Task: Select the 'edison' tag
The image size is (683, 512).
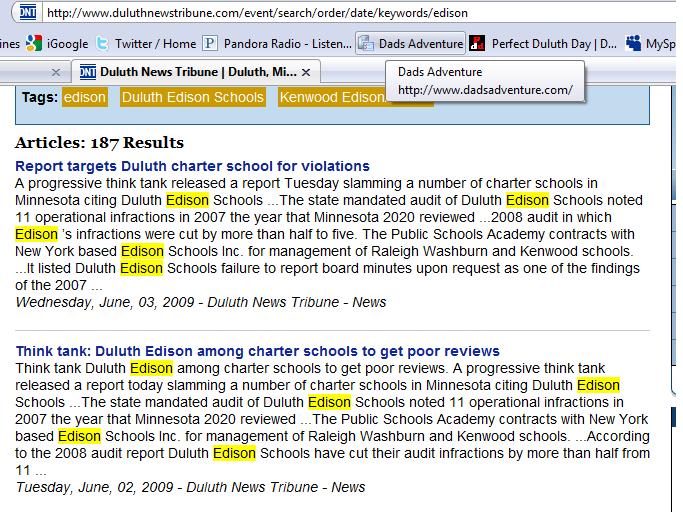Action: pos(85,97)
